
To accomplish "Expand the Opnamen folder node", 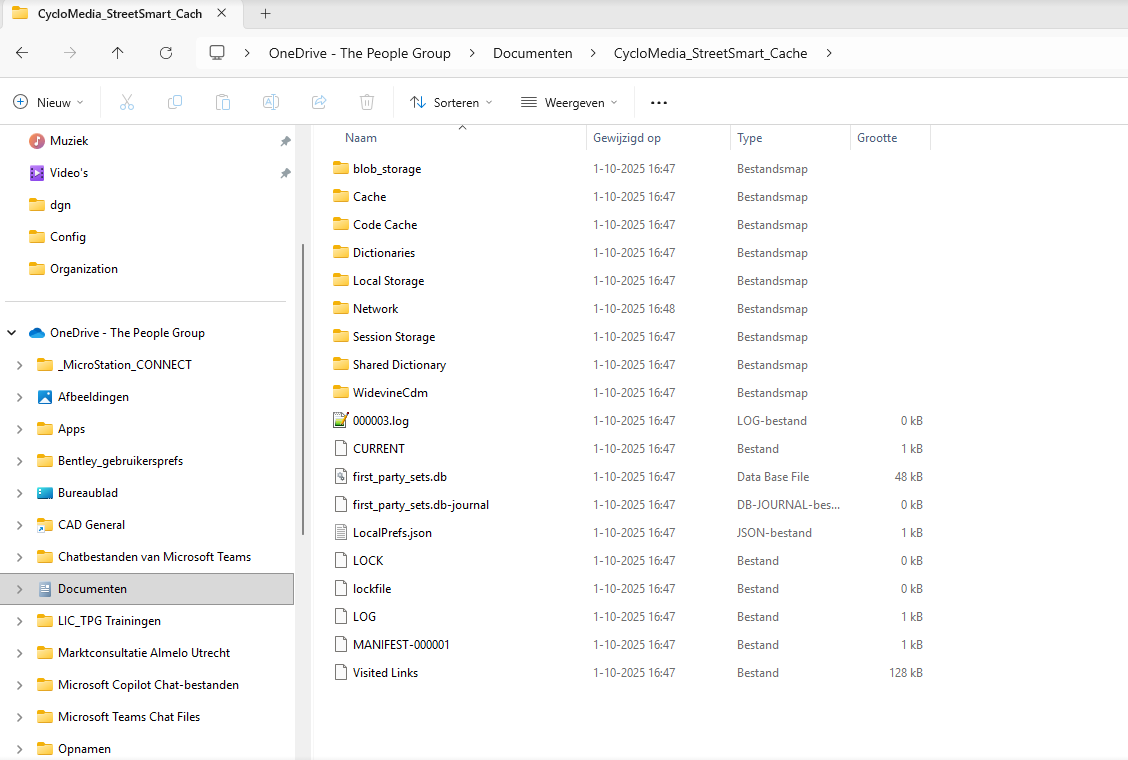I will point(19,748).
